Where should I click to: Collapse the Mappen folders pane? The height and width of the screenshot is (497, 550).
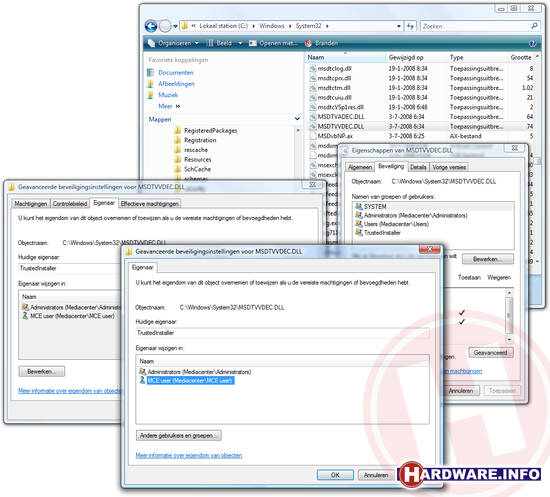click(297, 119)
